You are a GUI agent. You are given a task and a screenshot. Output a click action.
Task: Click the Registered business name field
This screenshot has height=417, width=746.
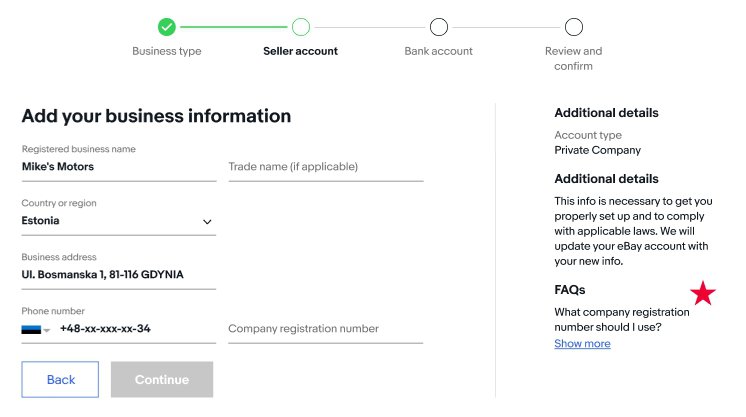pyautogui.click(x=118, y=167)
